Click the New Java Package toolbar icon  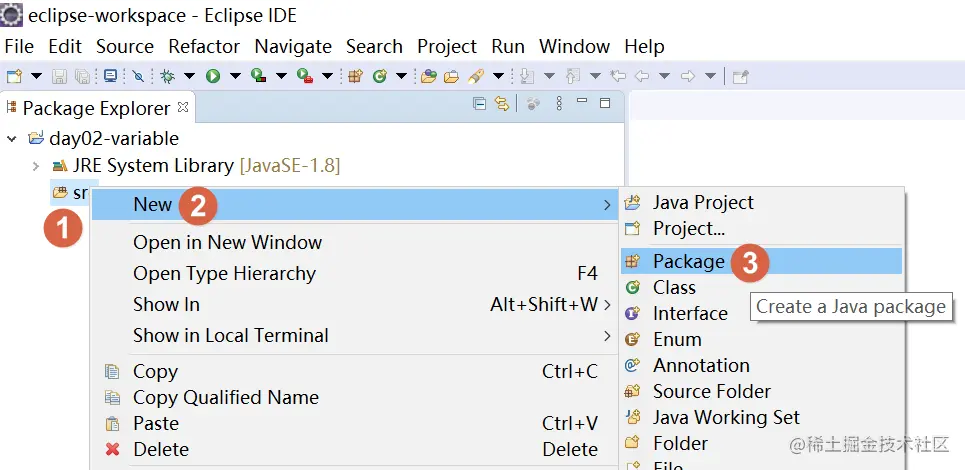(x=355, y=76)
